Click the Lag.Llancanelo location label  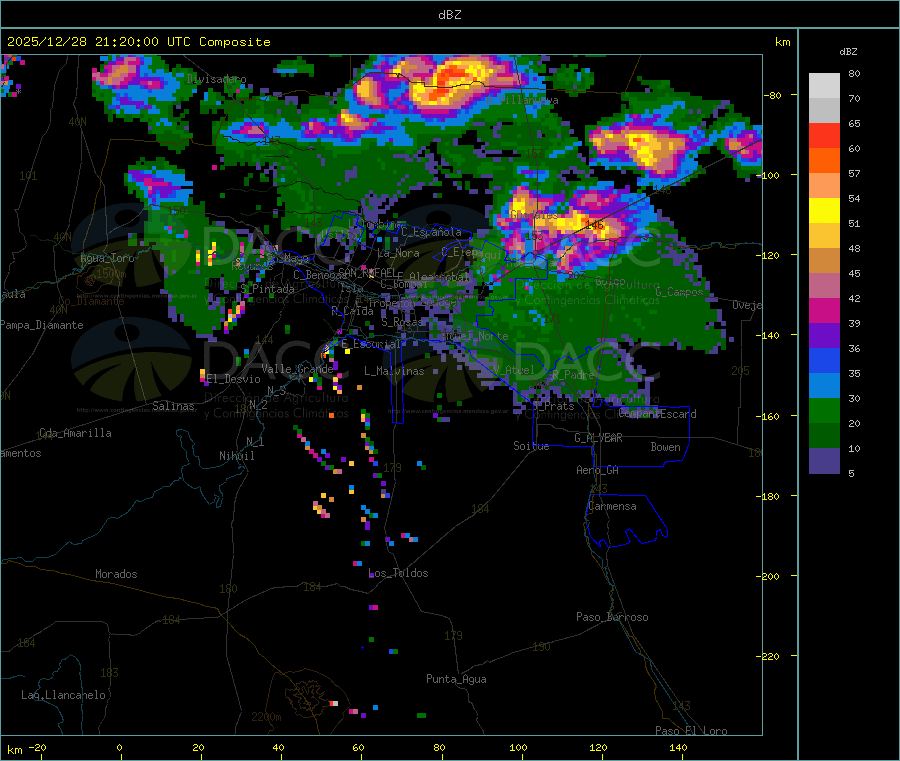[x=63, y=695]
